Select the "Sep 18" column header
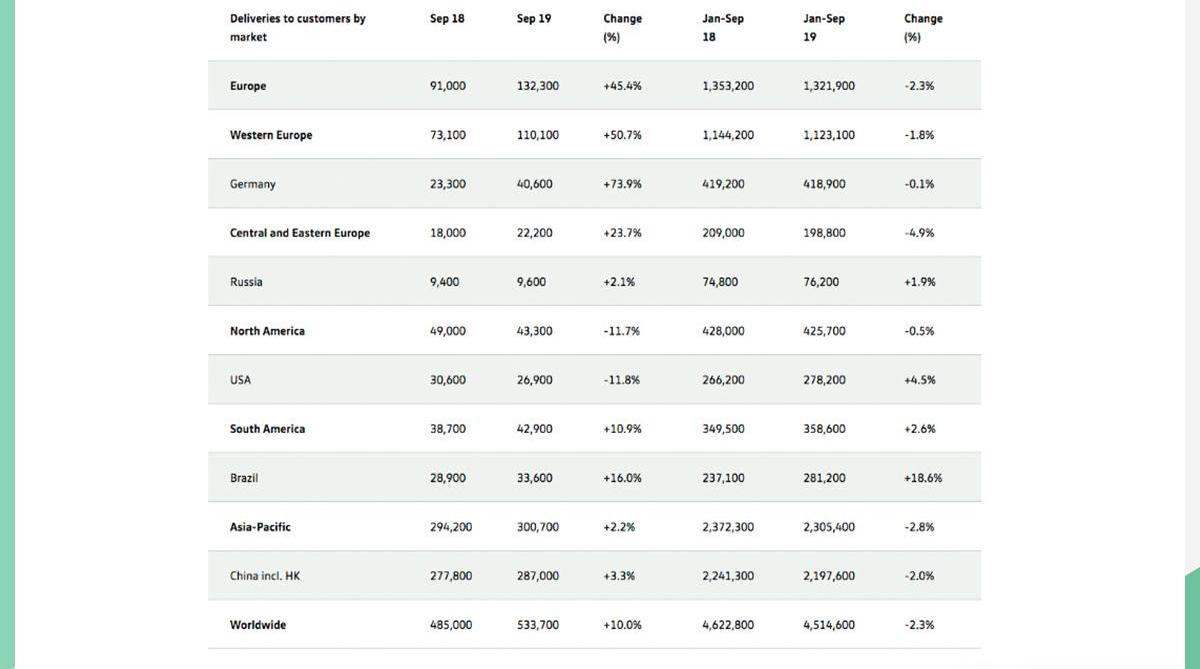Image resolution: width=1200 pixels, height=669 pixels. 447,19
